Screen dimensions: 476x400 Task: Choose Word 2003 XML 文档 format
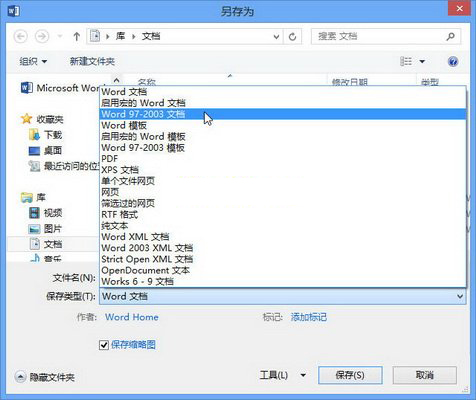tap(283, 248)
